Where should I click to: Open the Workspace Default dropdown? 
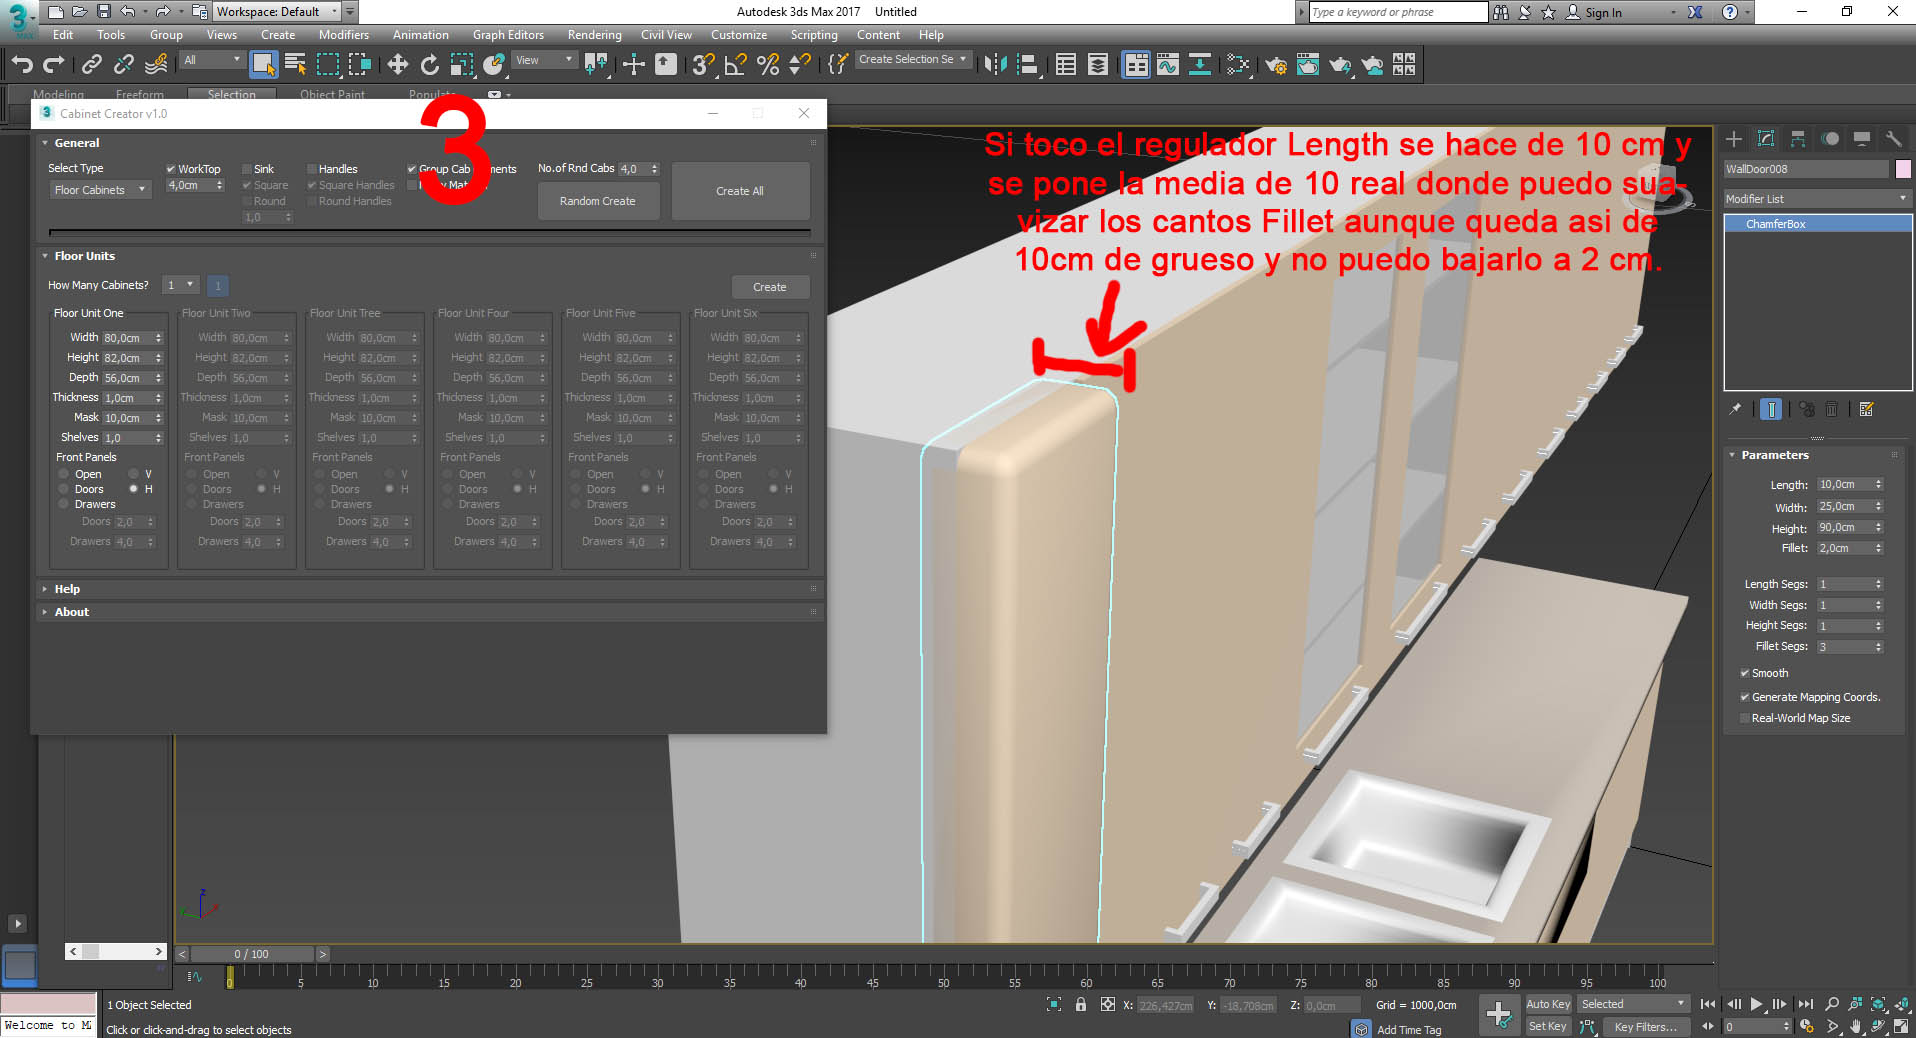pyautogui.click(x=277, y=12)
